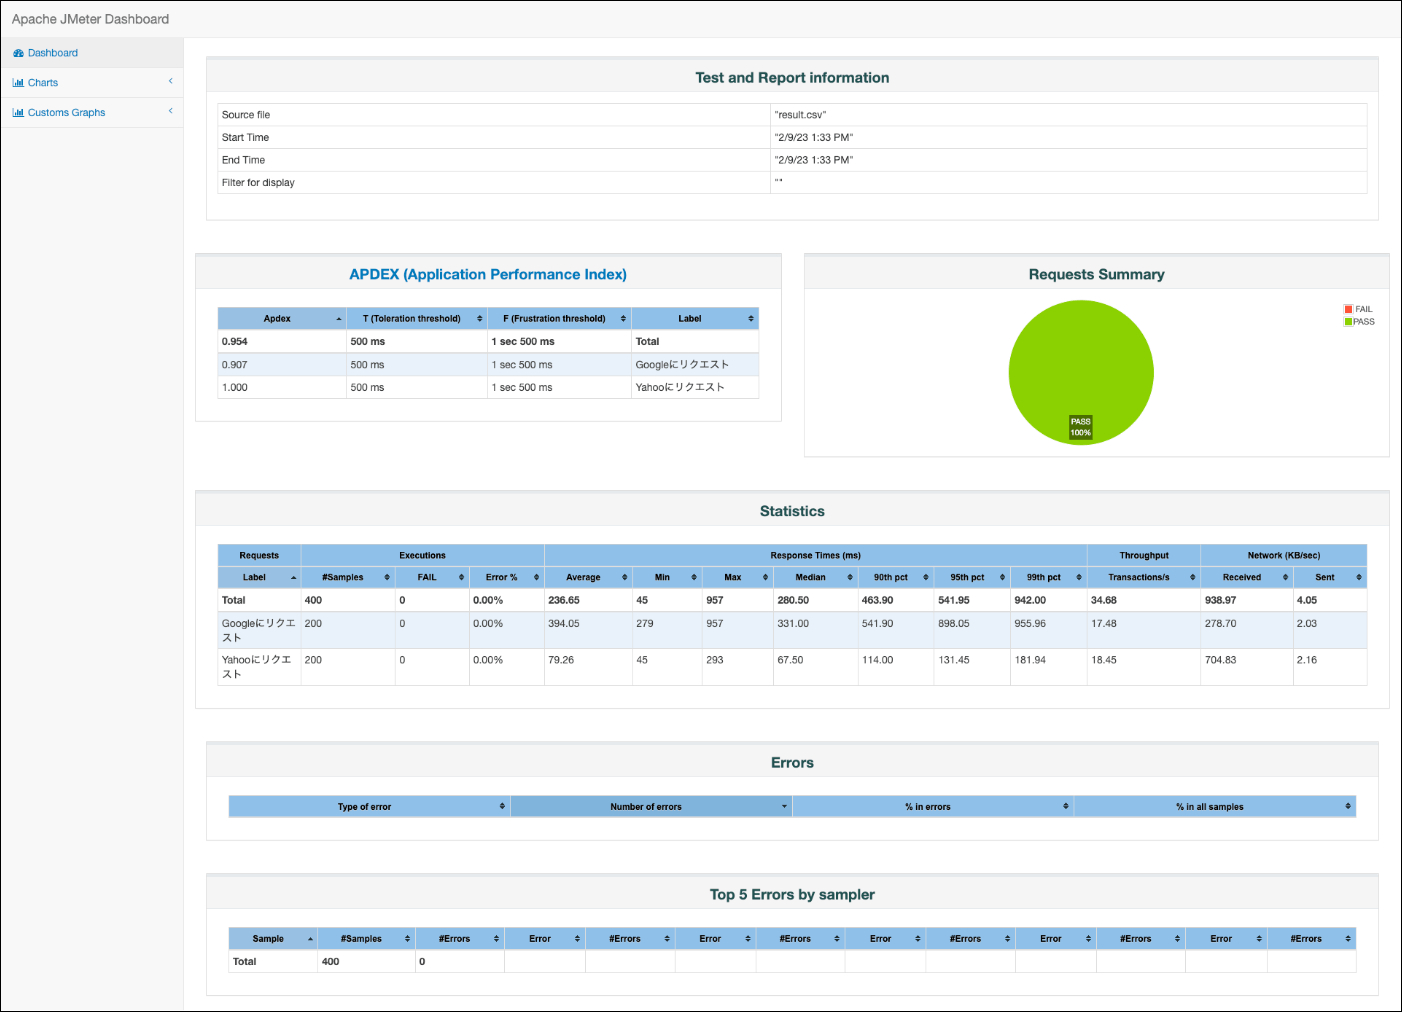1402x1012 pixels.
Task: Click the APDEX (Application Performance Index) heading link
Action: coord(488,275)
